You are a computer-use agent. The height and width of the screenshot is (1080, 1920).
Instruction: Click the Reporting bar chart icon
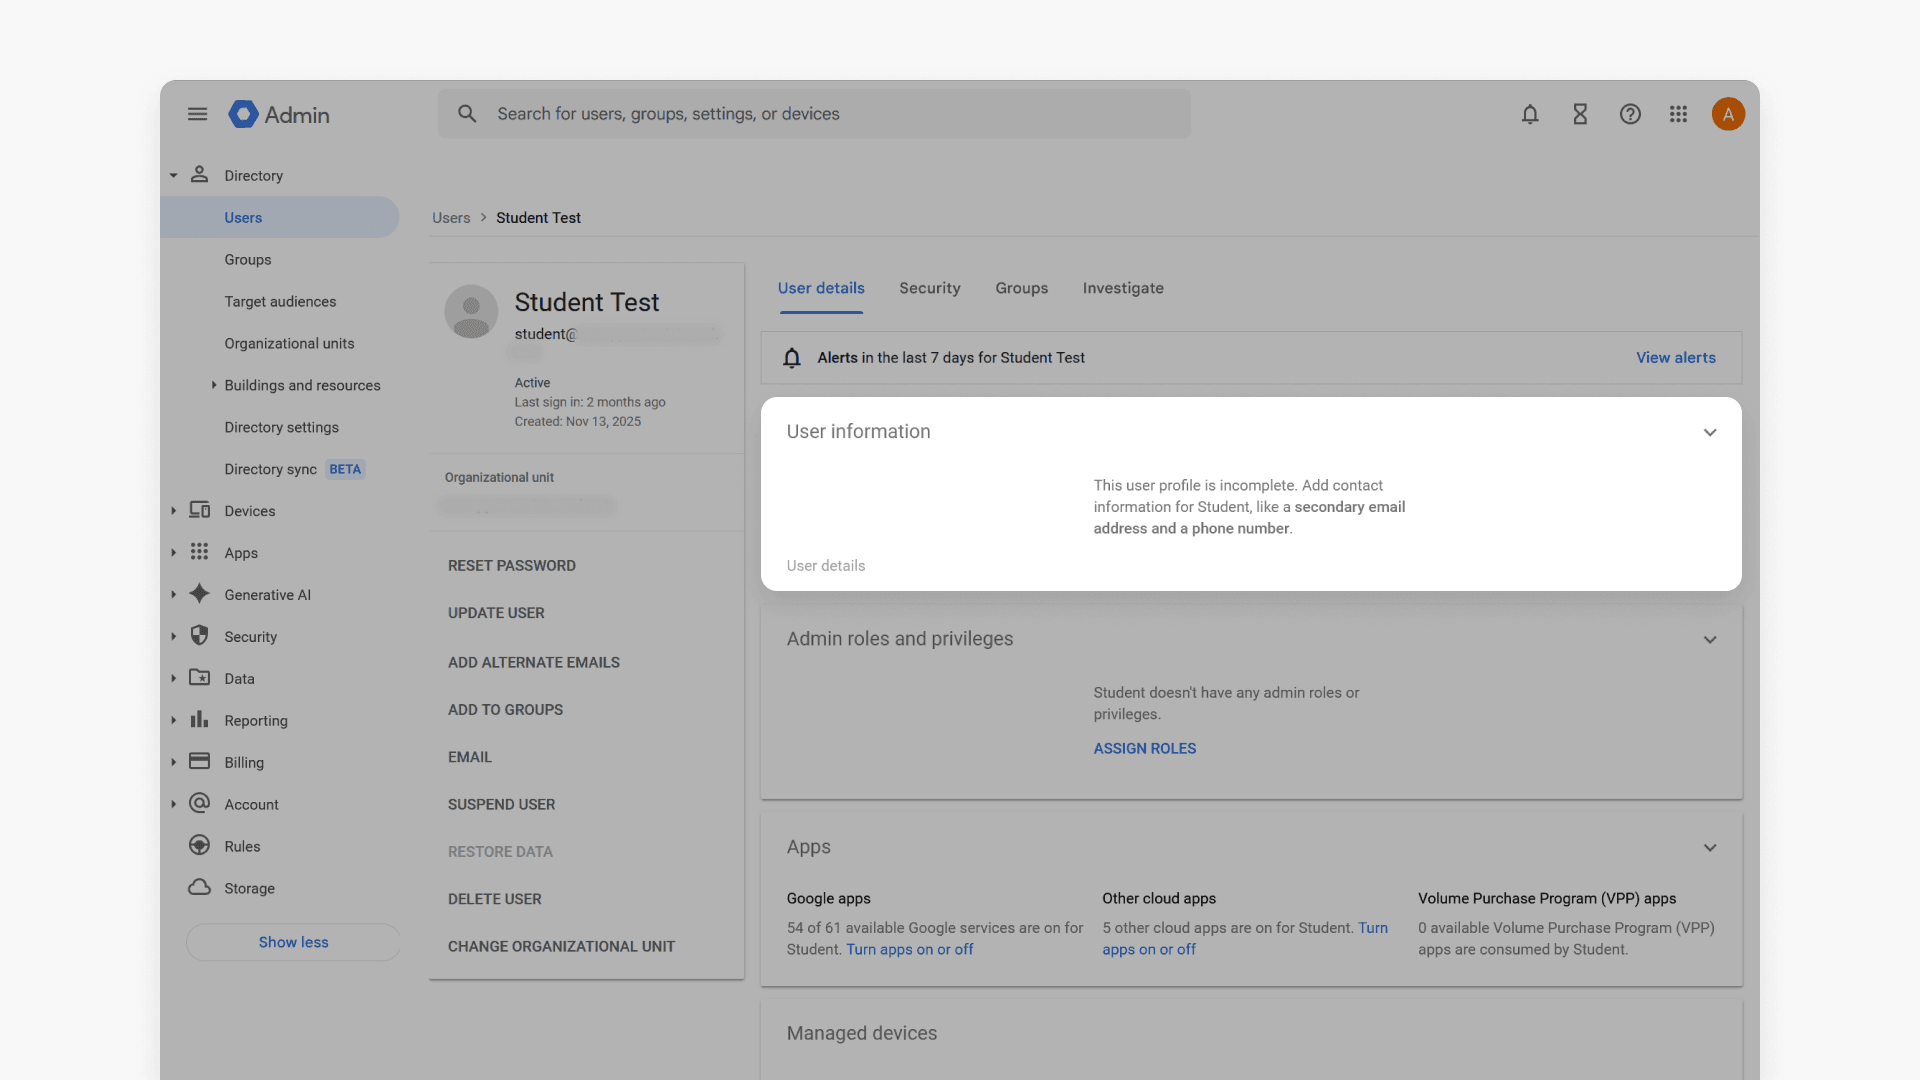click(200, 720)
